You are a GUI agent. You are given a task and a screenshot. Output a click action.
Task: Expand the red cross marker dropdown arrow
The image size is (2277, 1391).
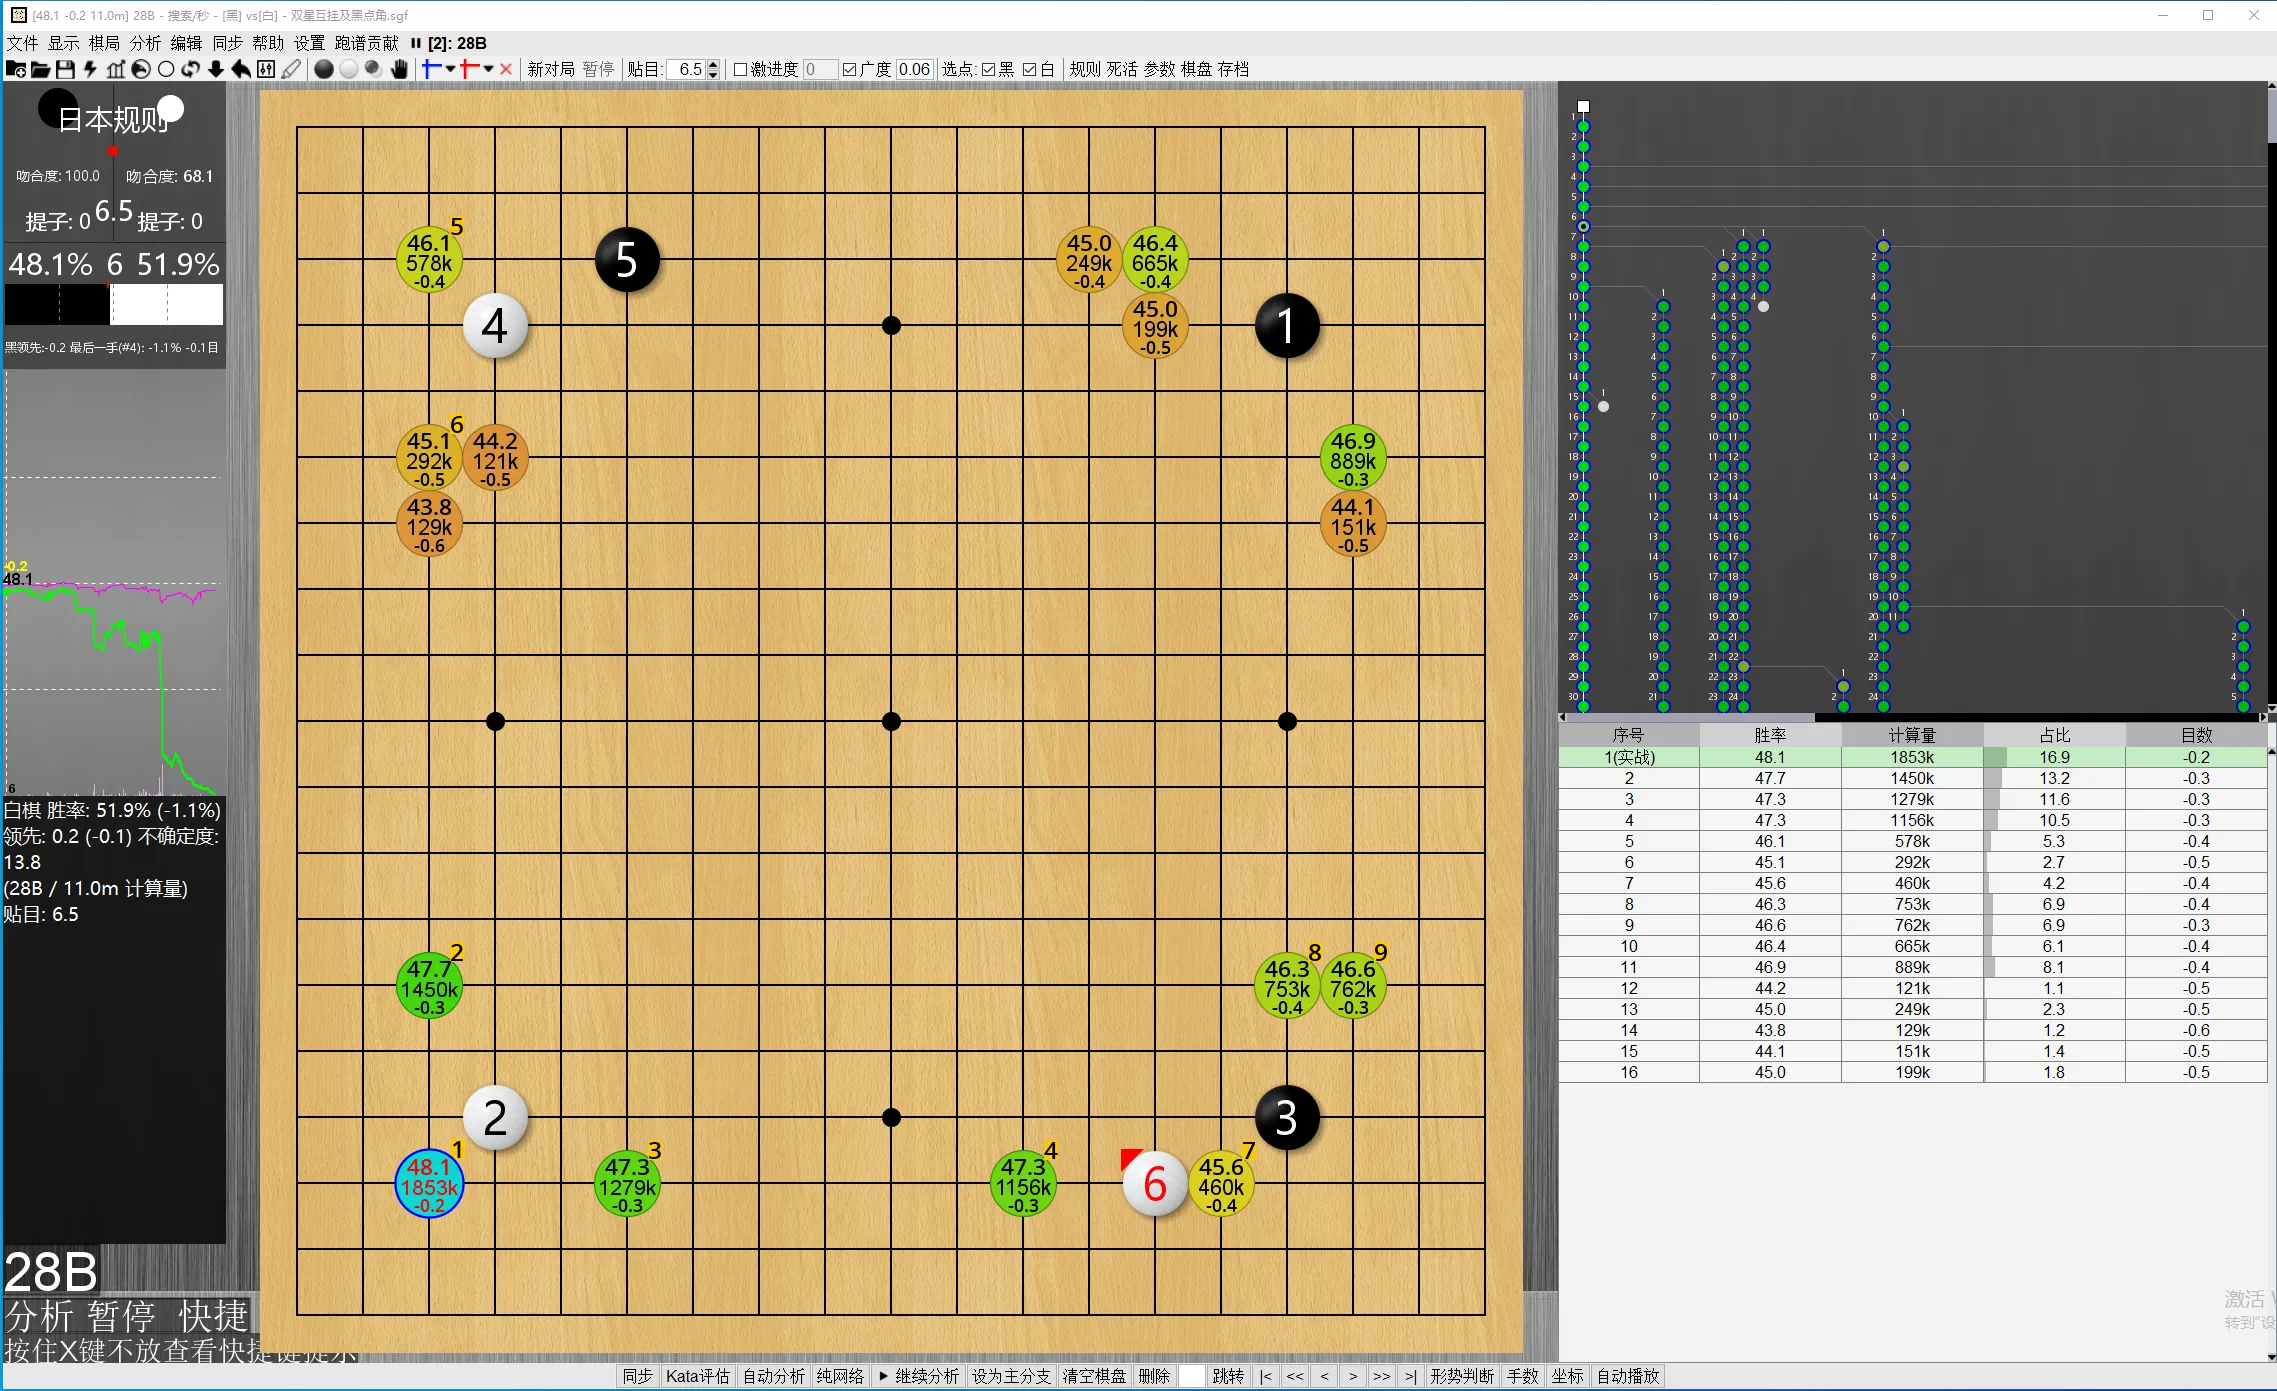[488, 69]
